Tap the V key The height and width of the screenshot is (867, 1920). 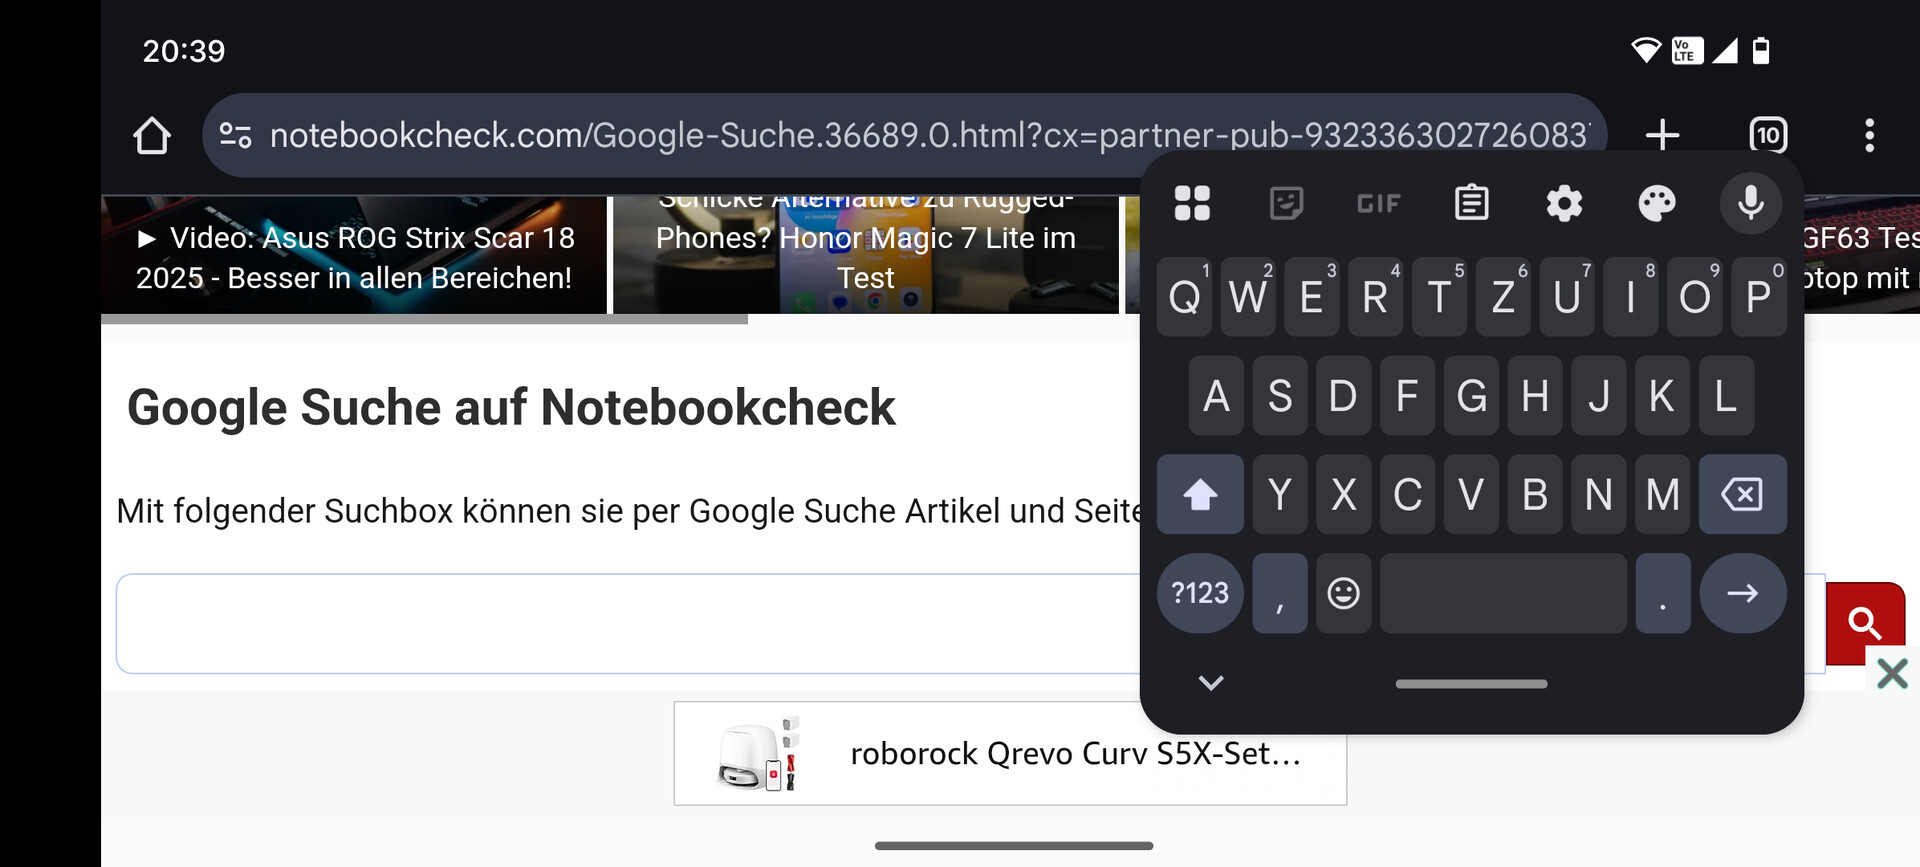(1471, 494)
